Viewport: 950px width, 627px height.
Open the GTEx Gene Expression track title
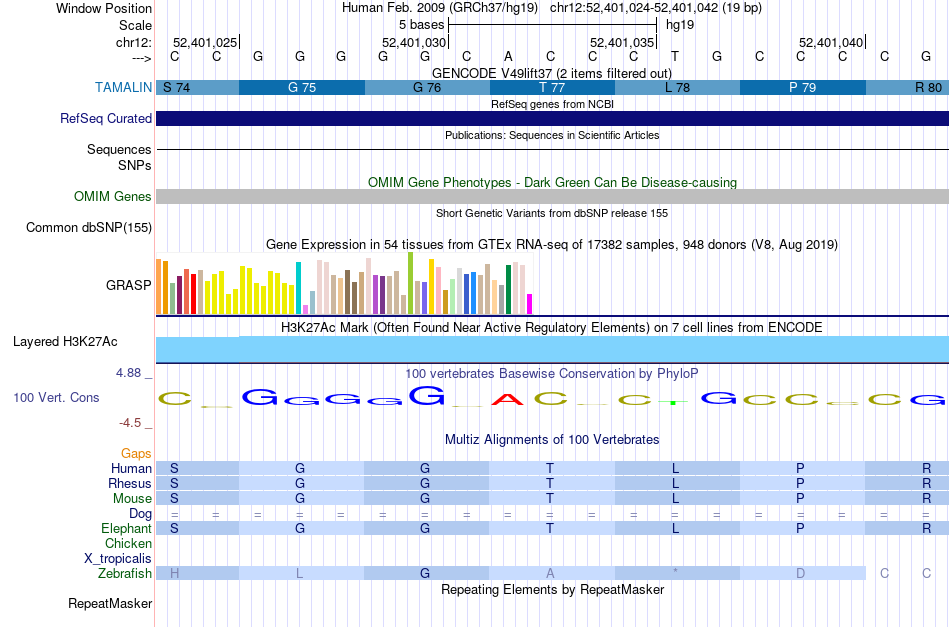[x=552, y=245]
